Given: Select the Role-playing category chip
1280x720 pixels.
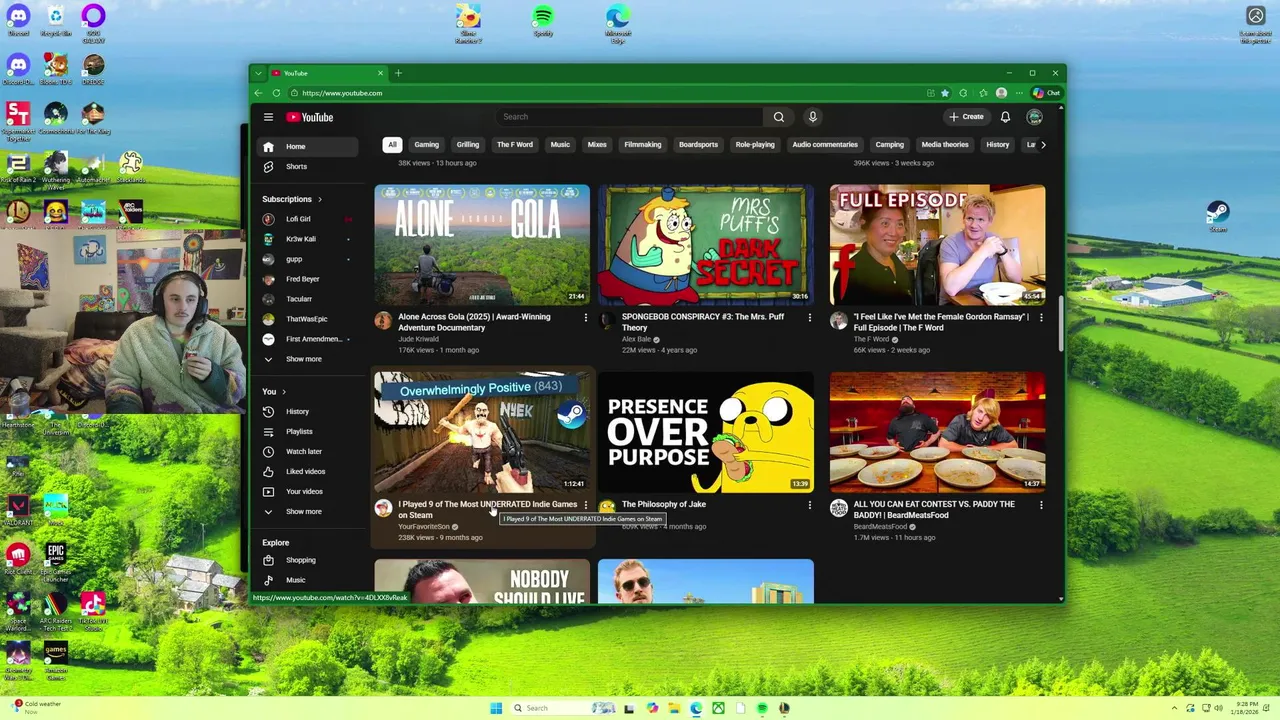Looking at the screenshot, I should coord(755,145).
